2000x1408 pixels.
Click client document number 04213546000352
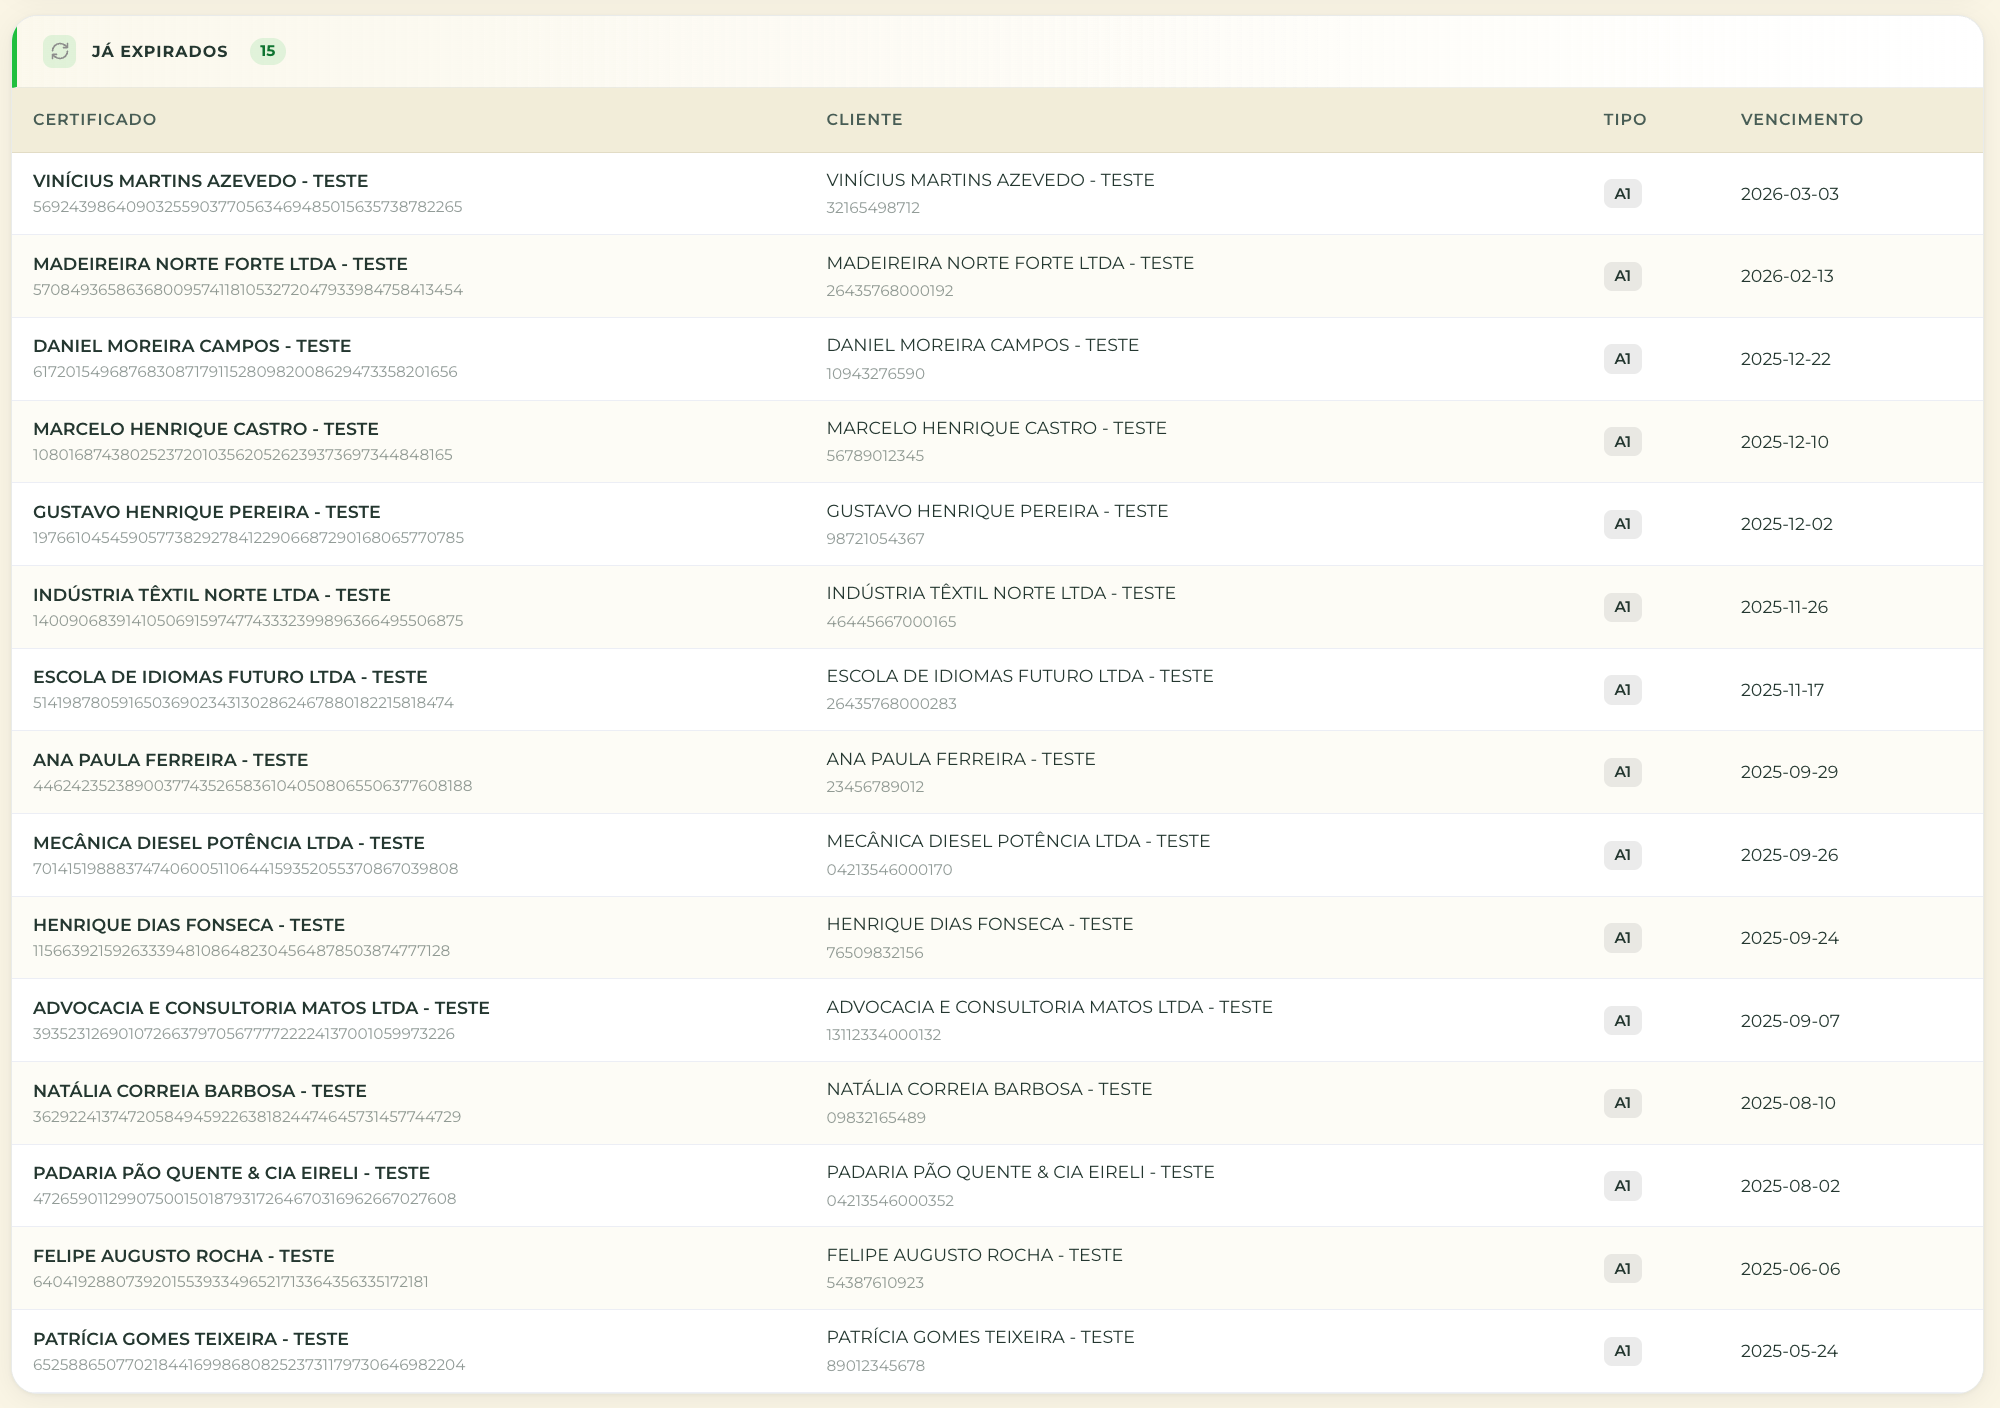(890, 1201)
